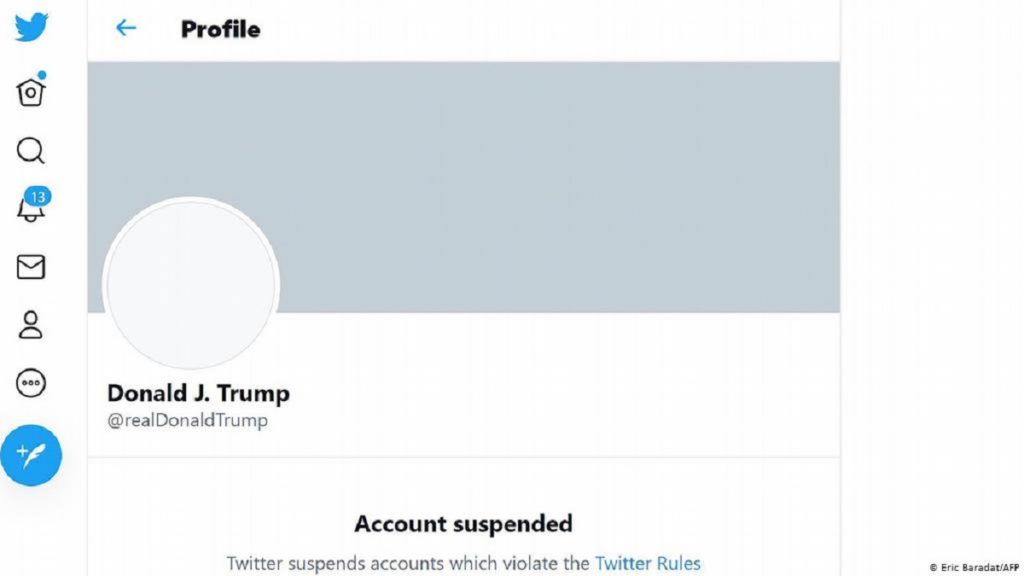This screenshot has width=1024, height=576.
Task: Go to the Home timeline icon
Action: pyautogui.click(x=31, y=93)
